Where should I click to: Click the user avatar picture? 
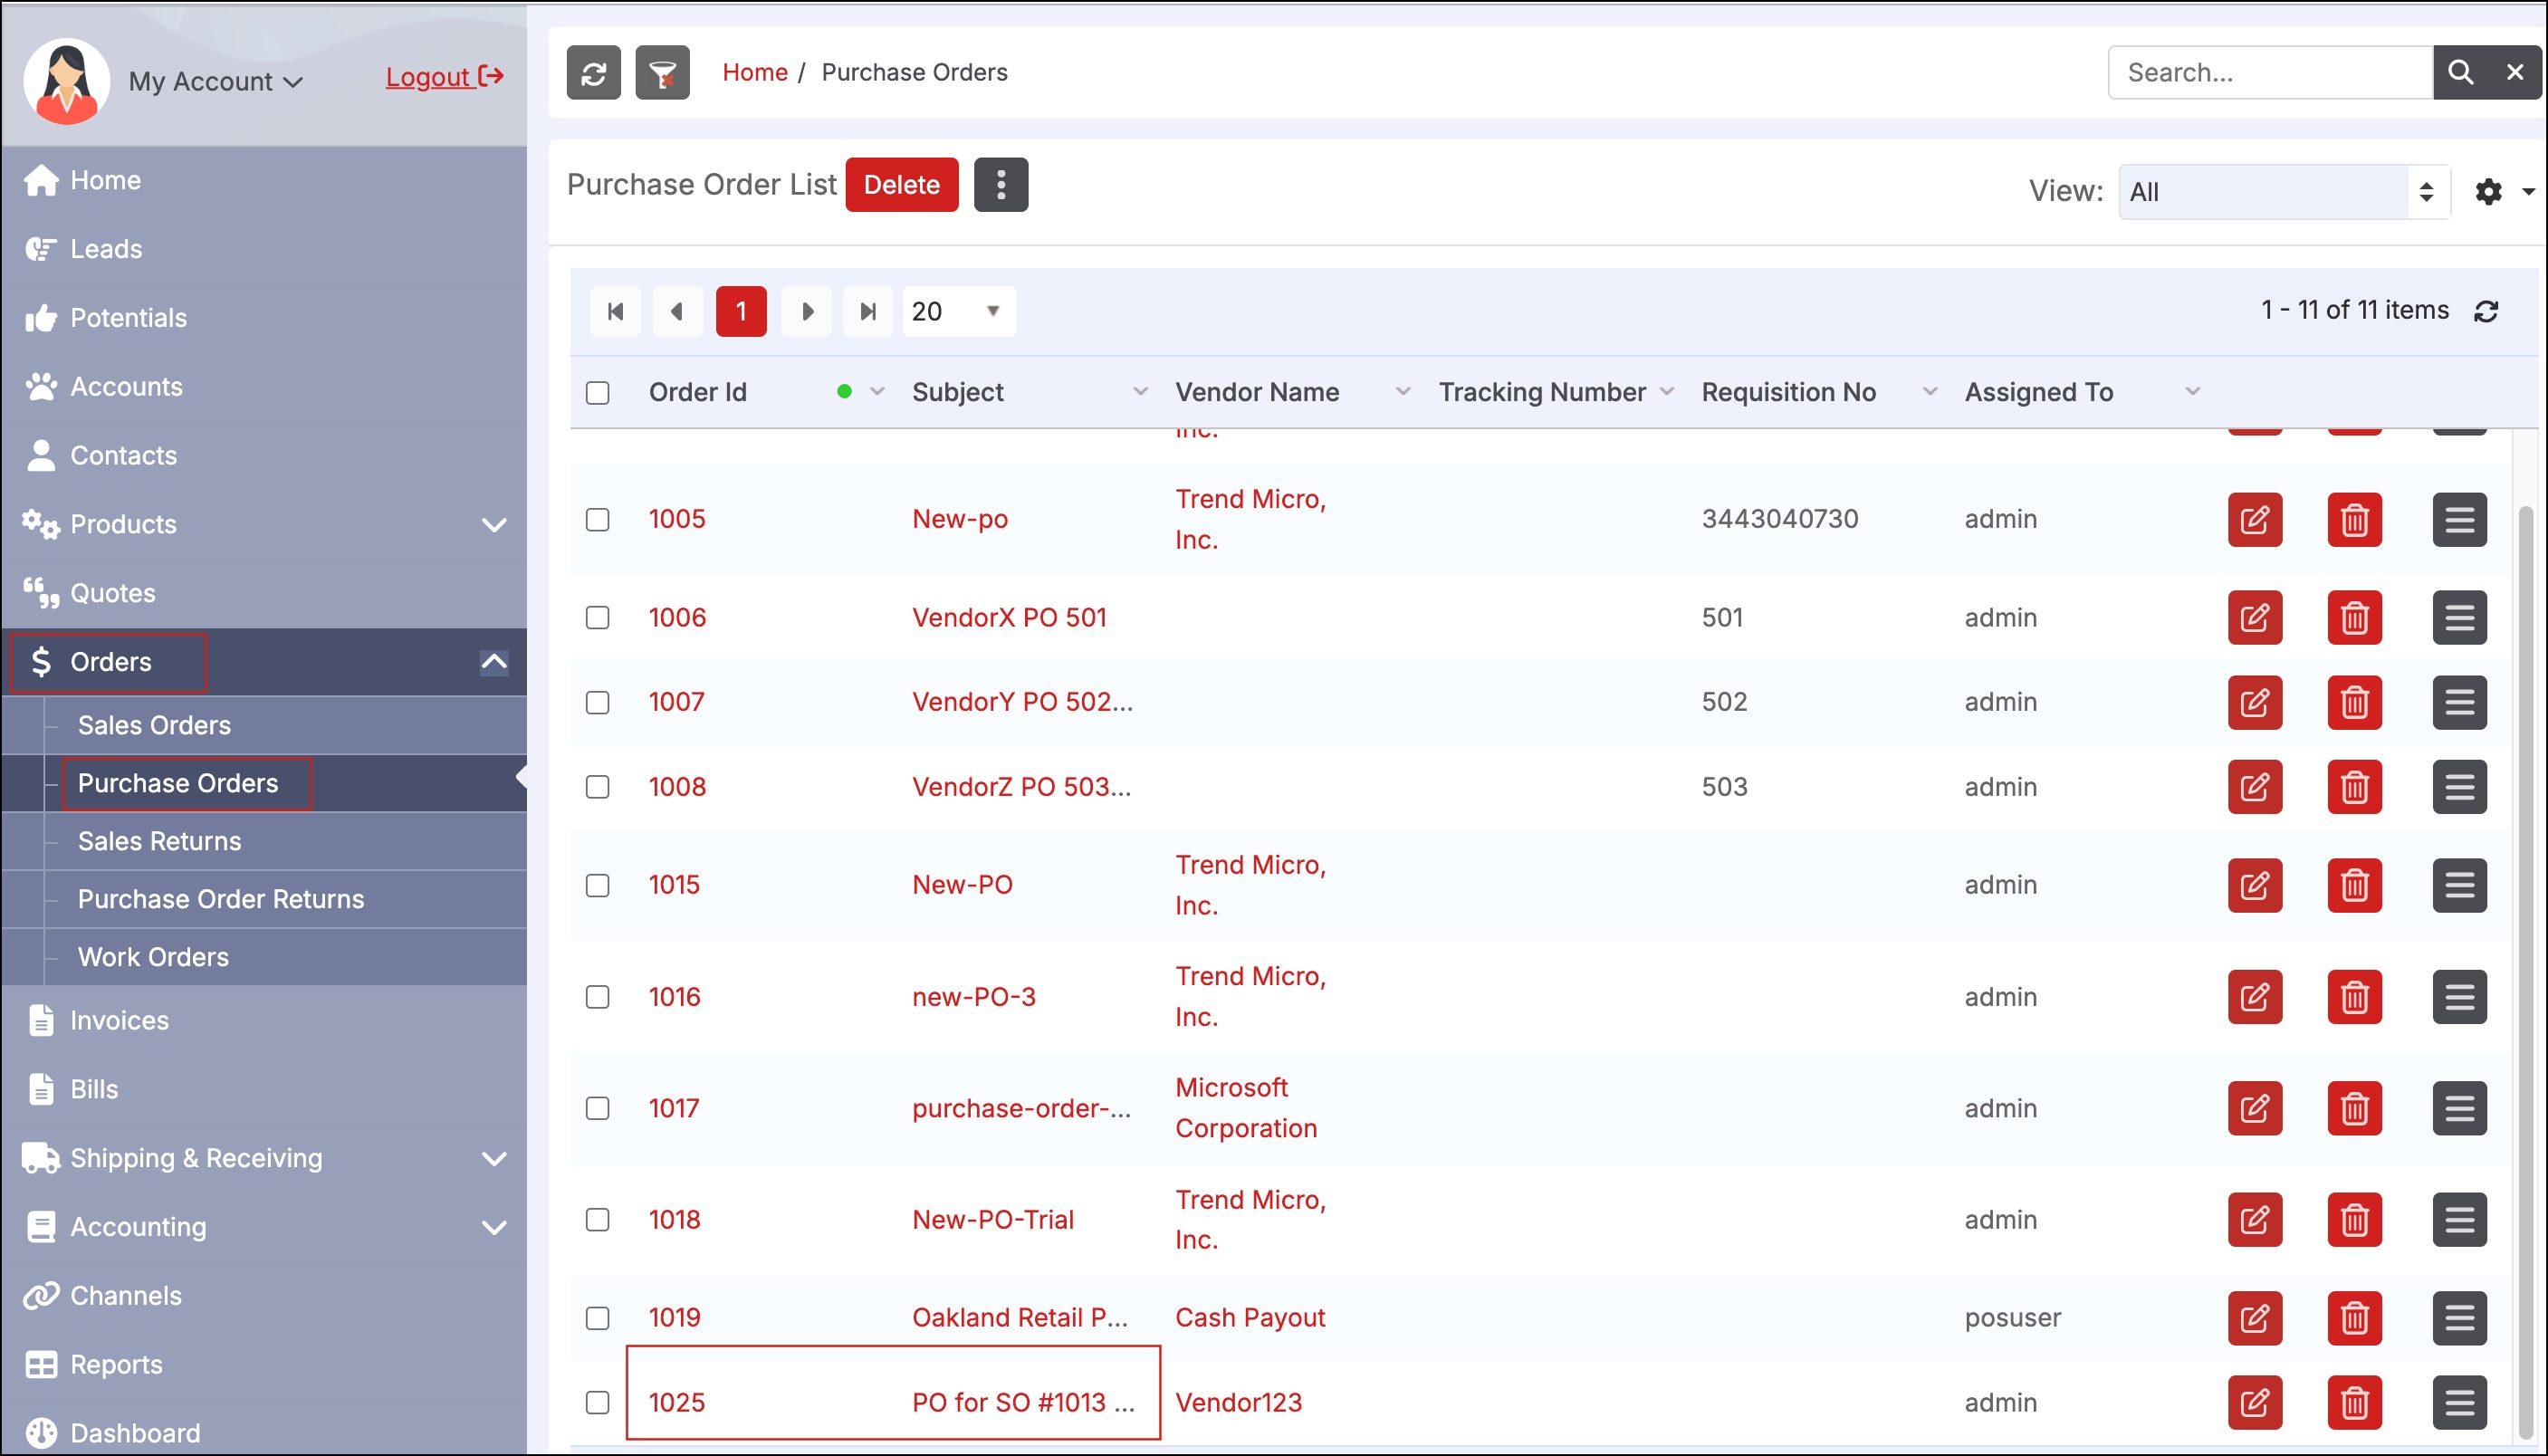(x=66, y=81)
